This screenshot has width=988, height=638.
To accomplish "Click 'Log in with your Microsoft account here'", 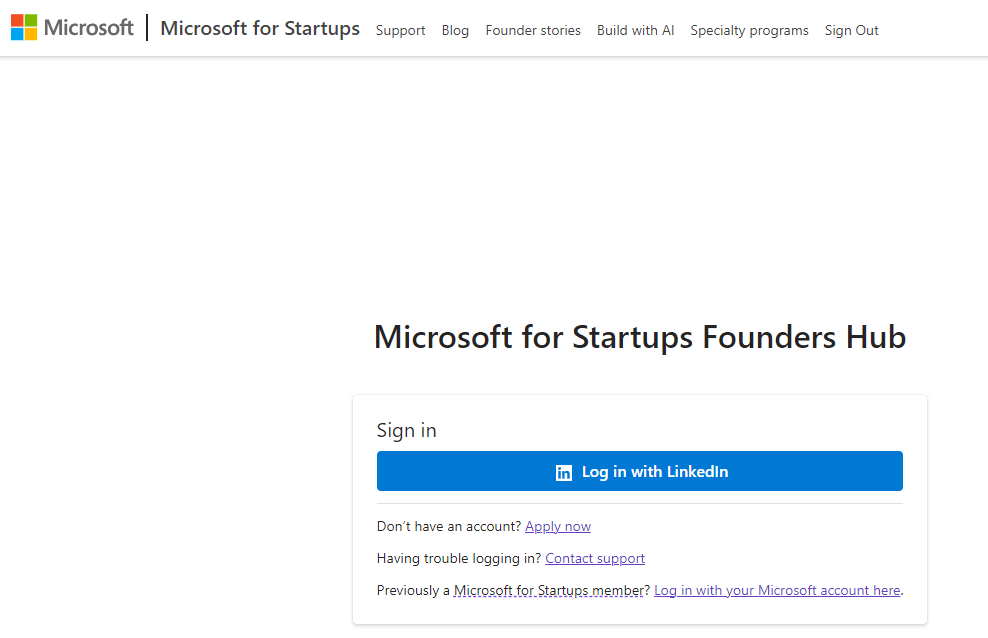I will point(777,591).
